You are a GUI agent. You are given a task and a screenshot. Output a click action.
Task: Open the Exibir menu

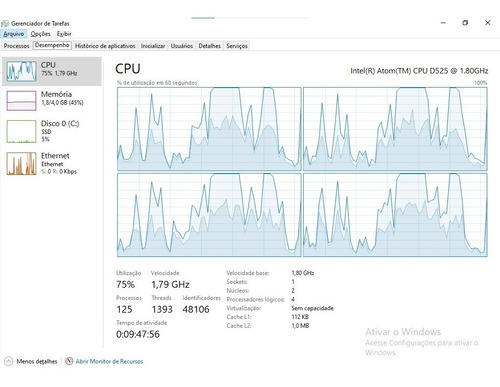pyautogui.click(x=64, y=34)
